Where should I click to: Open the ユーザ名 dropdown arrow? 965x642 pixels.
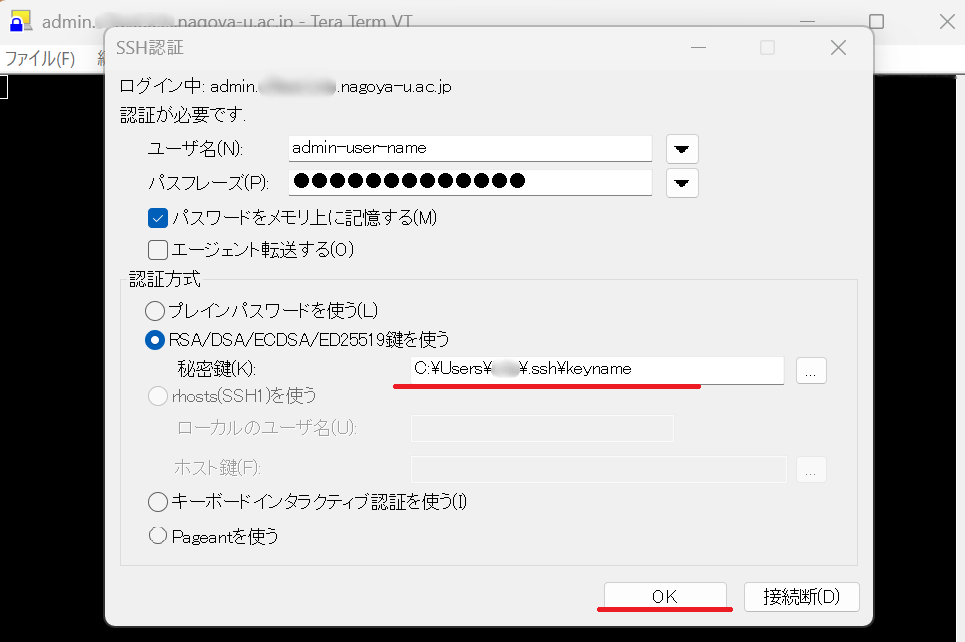tap(682, 149)
